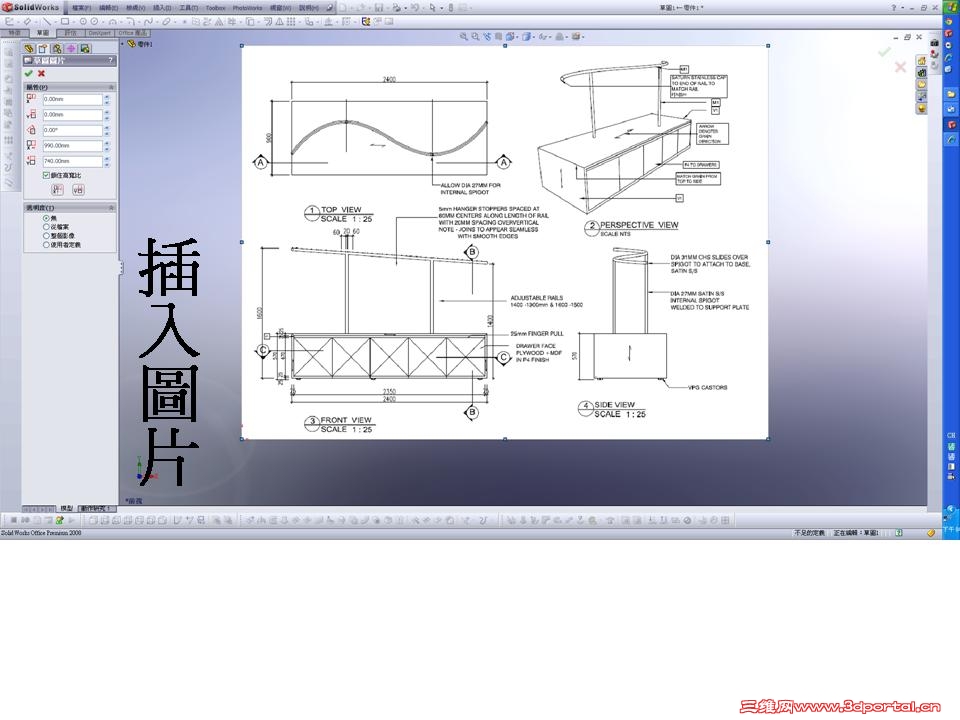This screenshot has height=720, width=960.
Task: Switch to the DimXpert CommandManager tab
Action: pos(99,32)
